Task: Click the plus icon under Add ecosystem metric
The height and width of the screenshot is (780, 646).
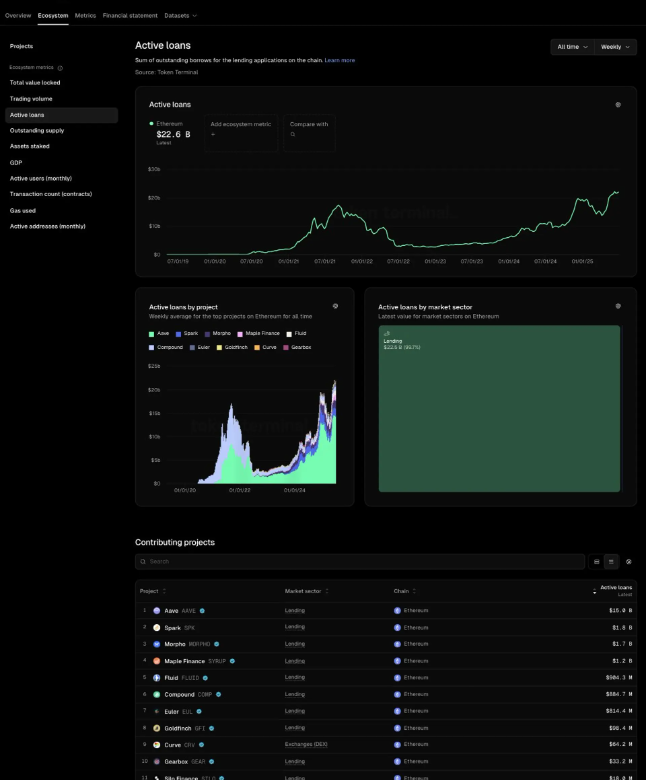Action: pos(213,134)
